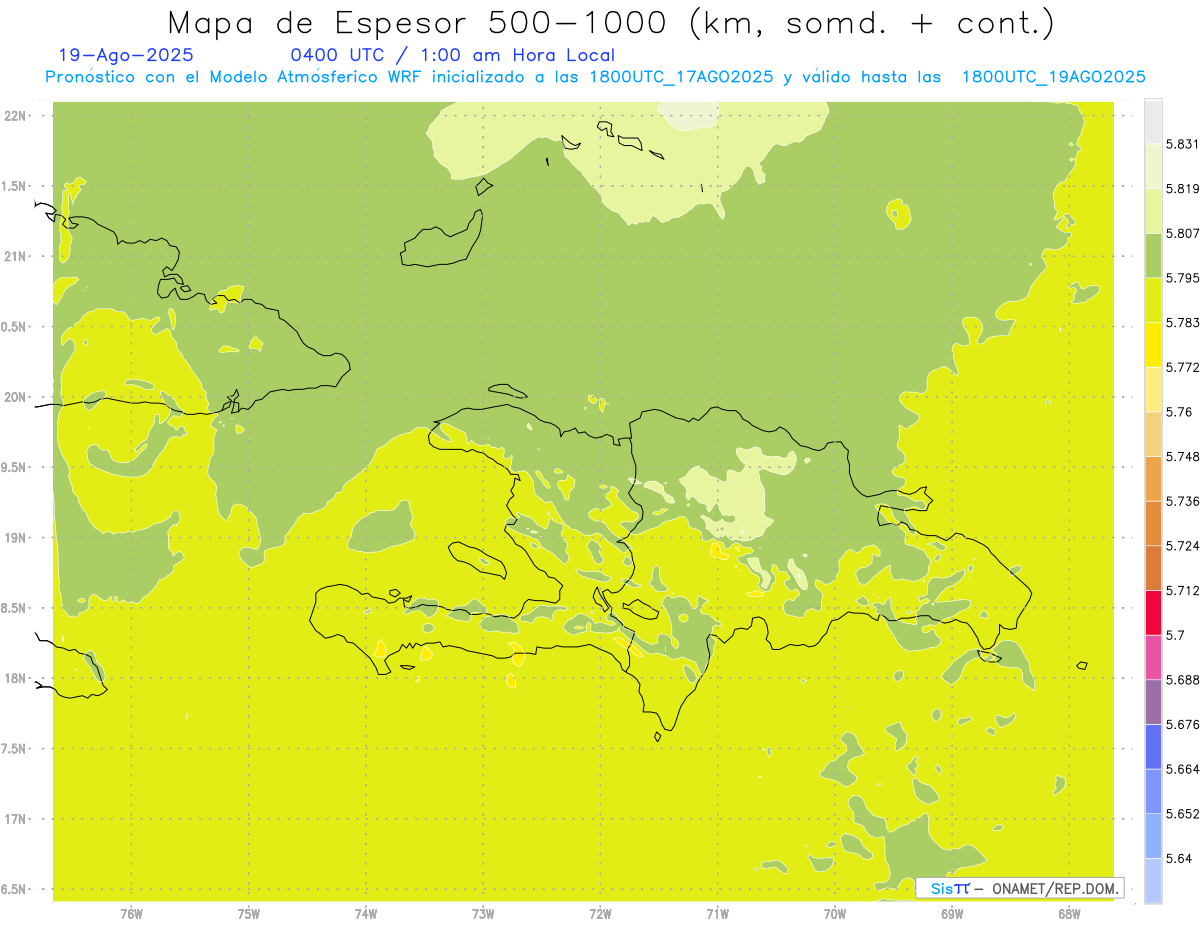The height and width of the screenshot is (927, 1200).
Task: Select the bright yellow swatch between 5.783 and 5.772
Action: [x=1153, y=344]
